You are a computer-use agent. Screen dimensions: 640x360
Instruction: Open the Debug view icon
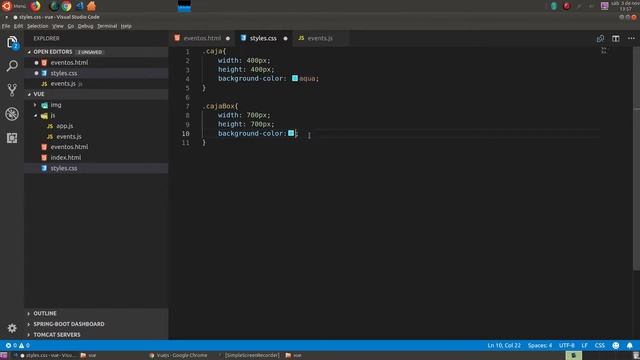tap(12, 114)
